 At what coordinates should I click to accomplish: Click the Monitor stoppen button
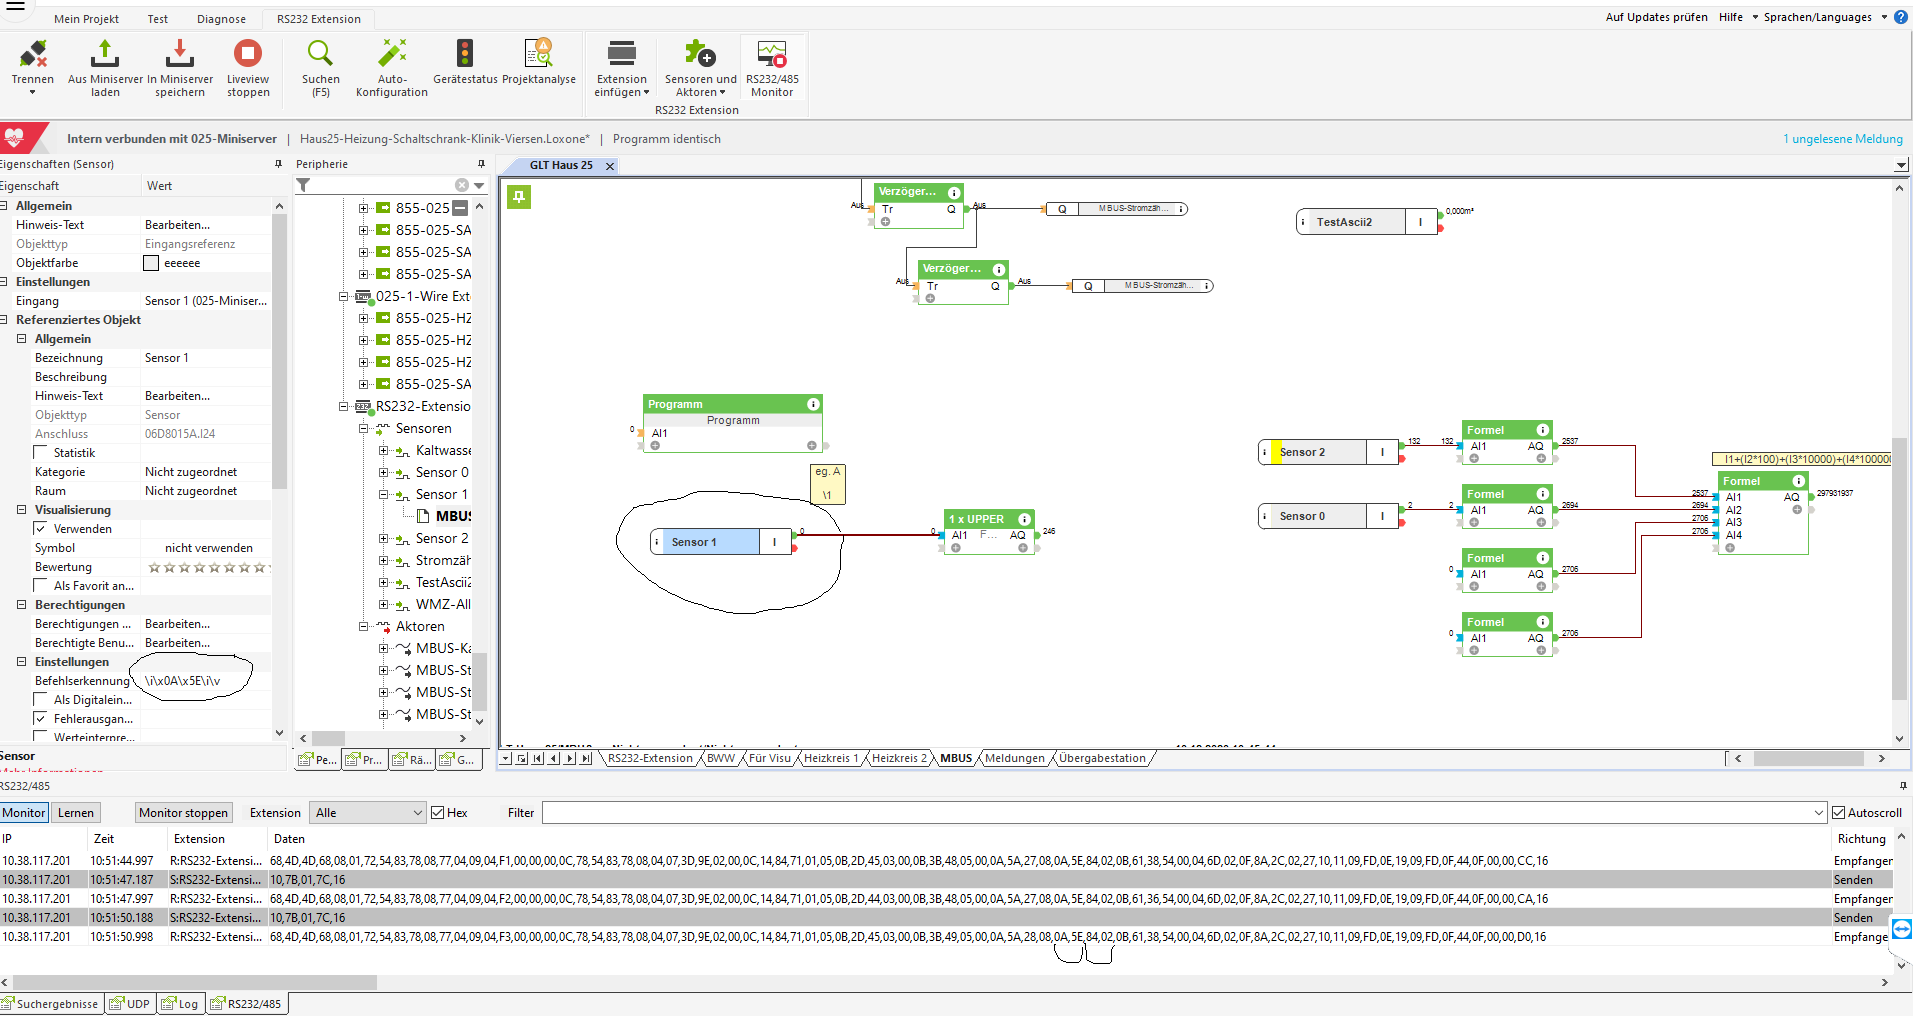183,813
